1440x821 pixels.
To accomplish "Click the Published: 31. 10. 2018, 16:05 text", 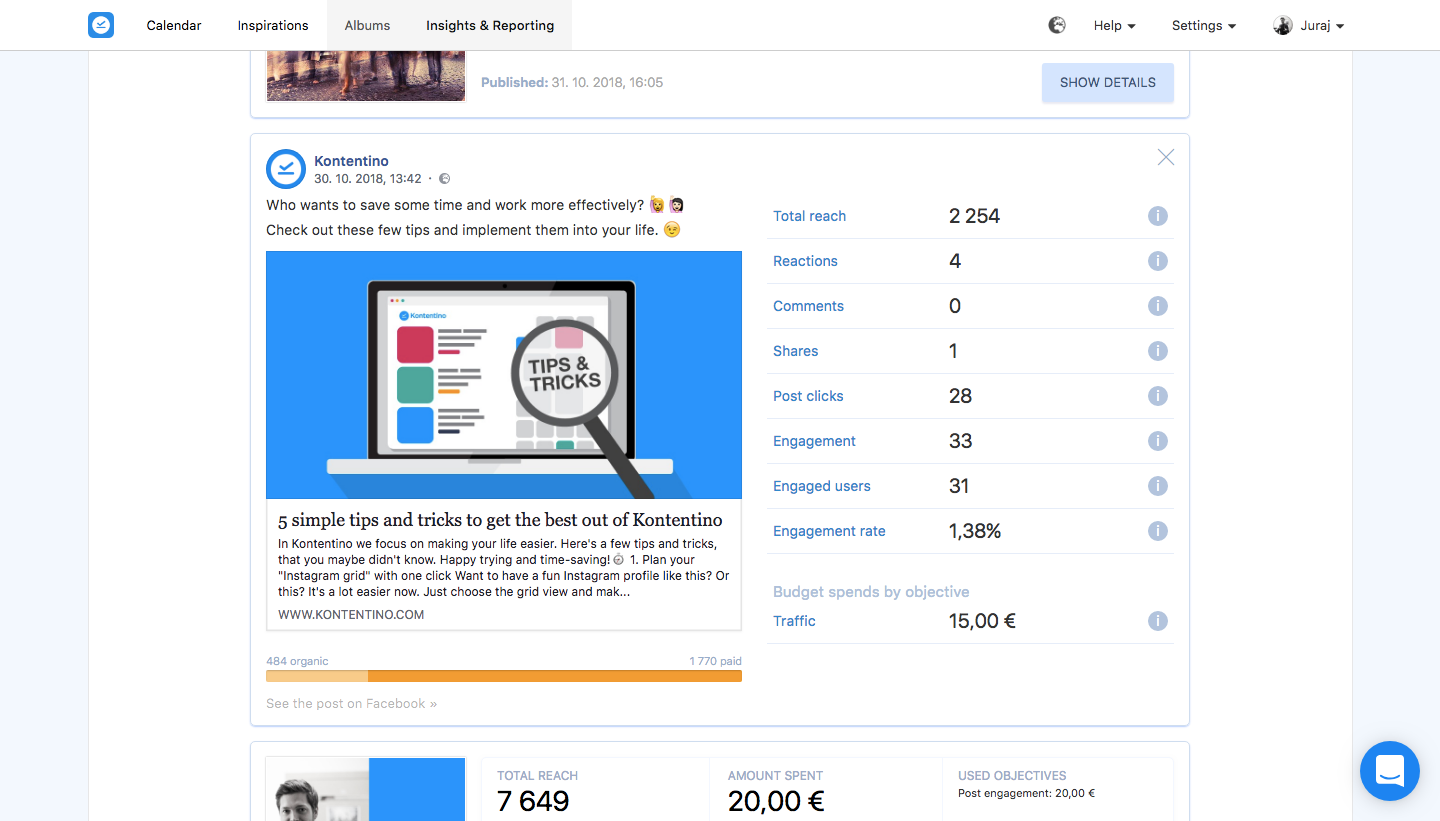I will point(572,83).
